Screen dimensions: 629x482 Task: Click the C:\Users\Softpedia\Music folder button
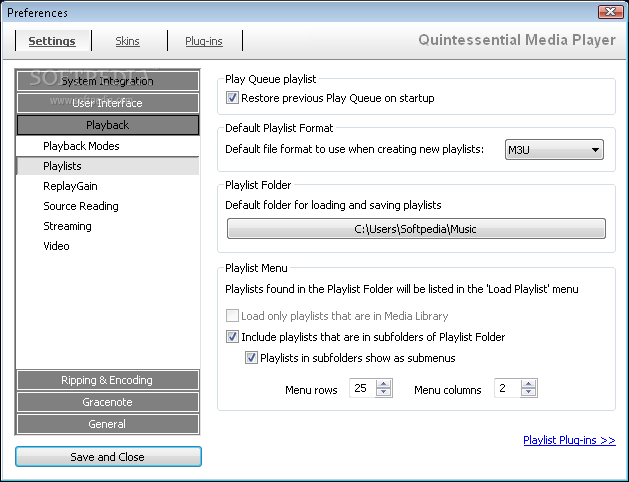tap(416, 229)
